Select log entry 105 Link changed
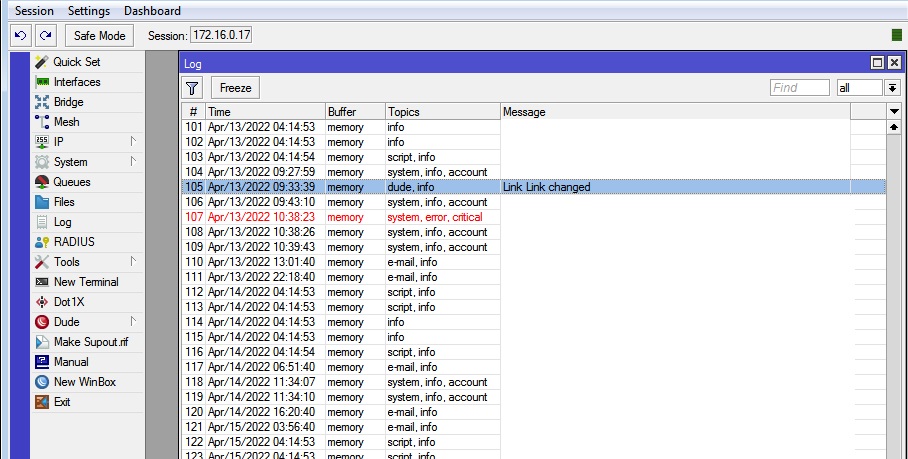The height and width of the screenshot is (459, 908). coord(533,187)
